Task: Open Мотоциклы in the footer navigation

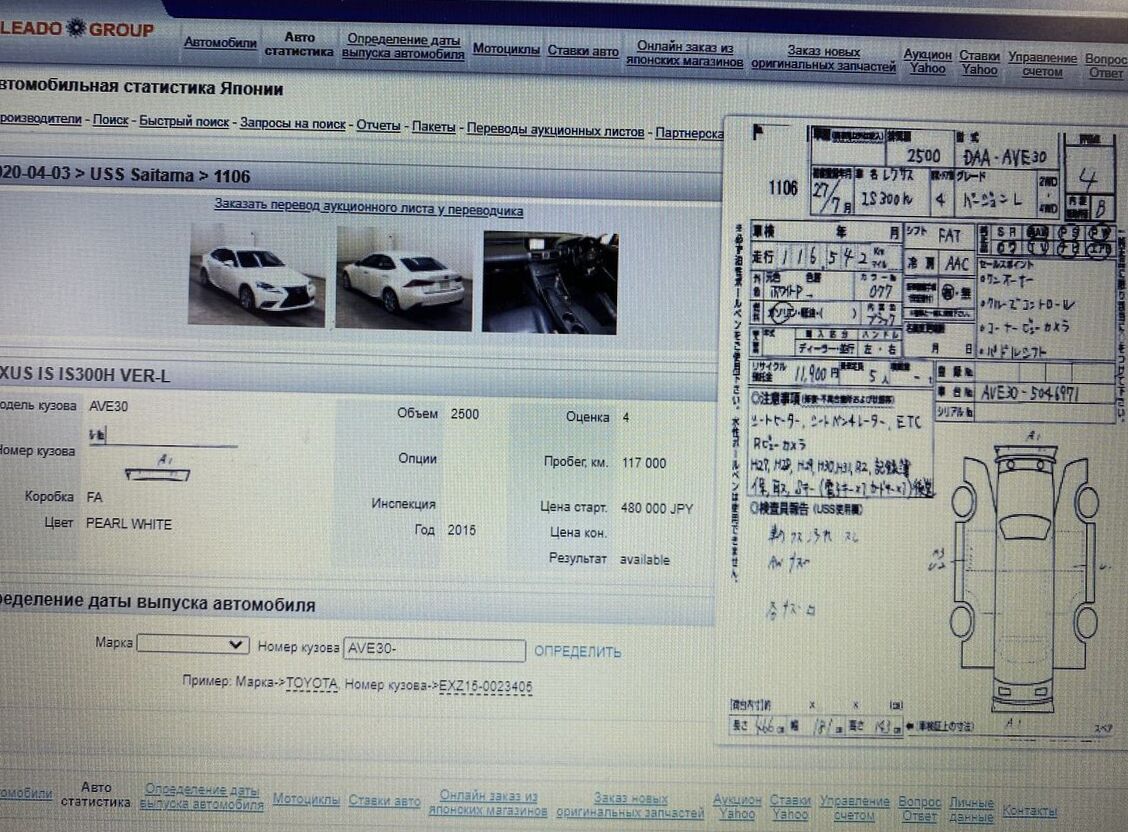Action: [306, 799]
